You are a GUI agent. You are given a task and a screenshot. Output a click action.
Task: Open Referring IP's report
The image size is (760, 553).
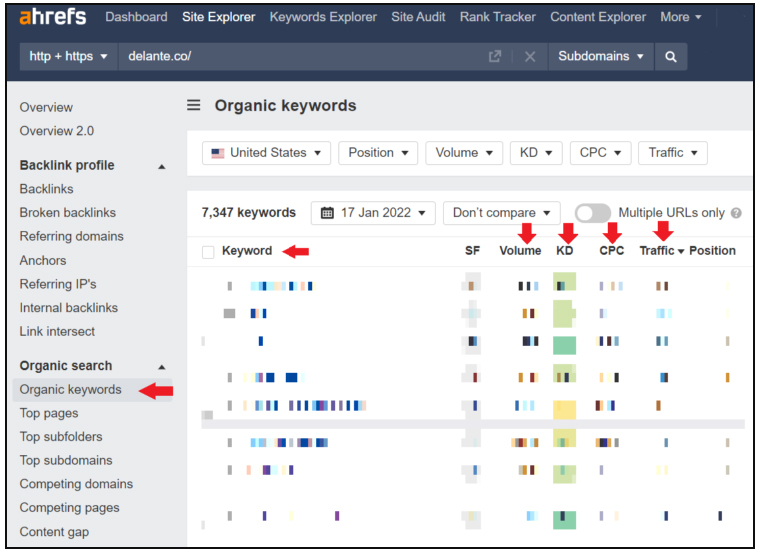click(x=58, y=284)
